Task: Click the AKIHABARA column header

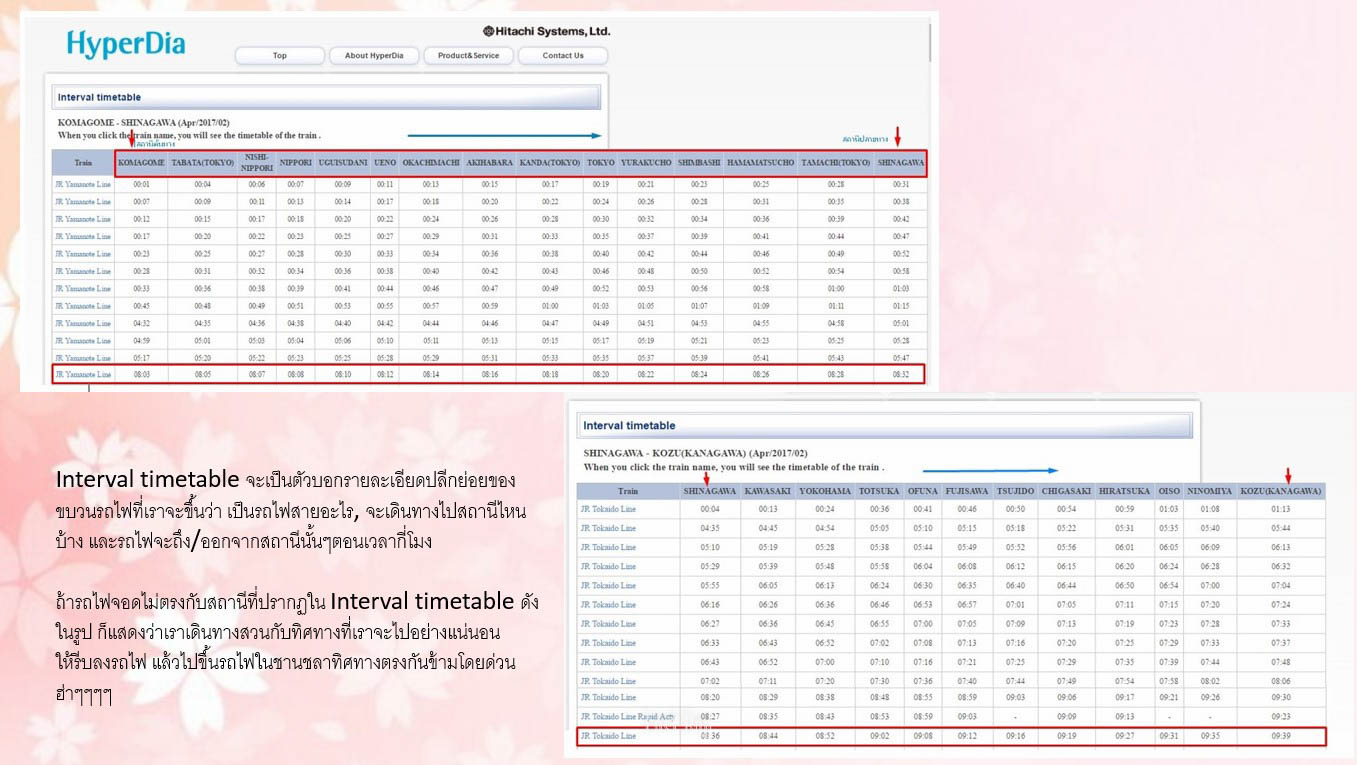Action: coord(490,162)
